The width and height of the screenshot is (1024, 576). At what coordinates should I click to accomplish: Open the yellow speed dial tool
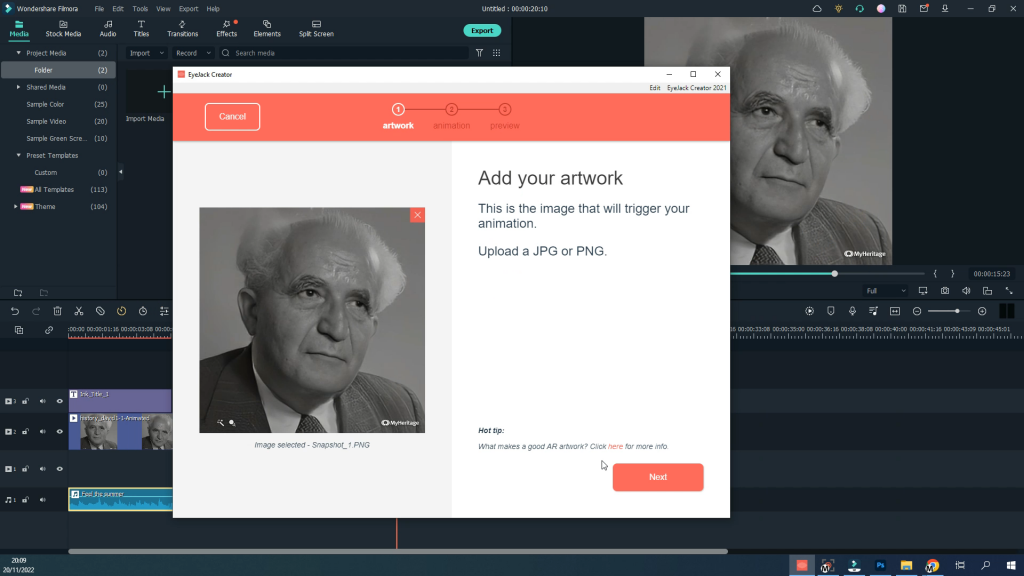[121, 312]
